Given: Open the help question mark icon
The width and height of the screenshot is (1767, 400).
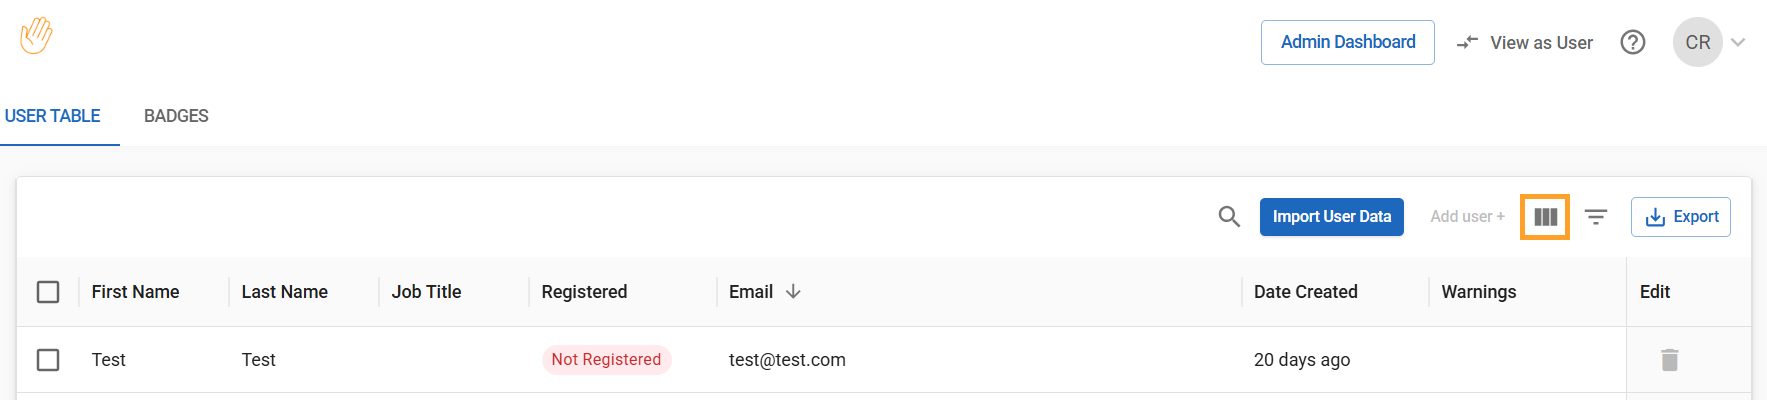Looking at the screenshot, I should (x=1633, y=42).
